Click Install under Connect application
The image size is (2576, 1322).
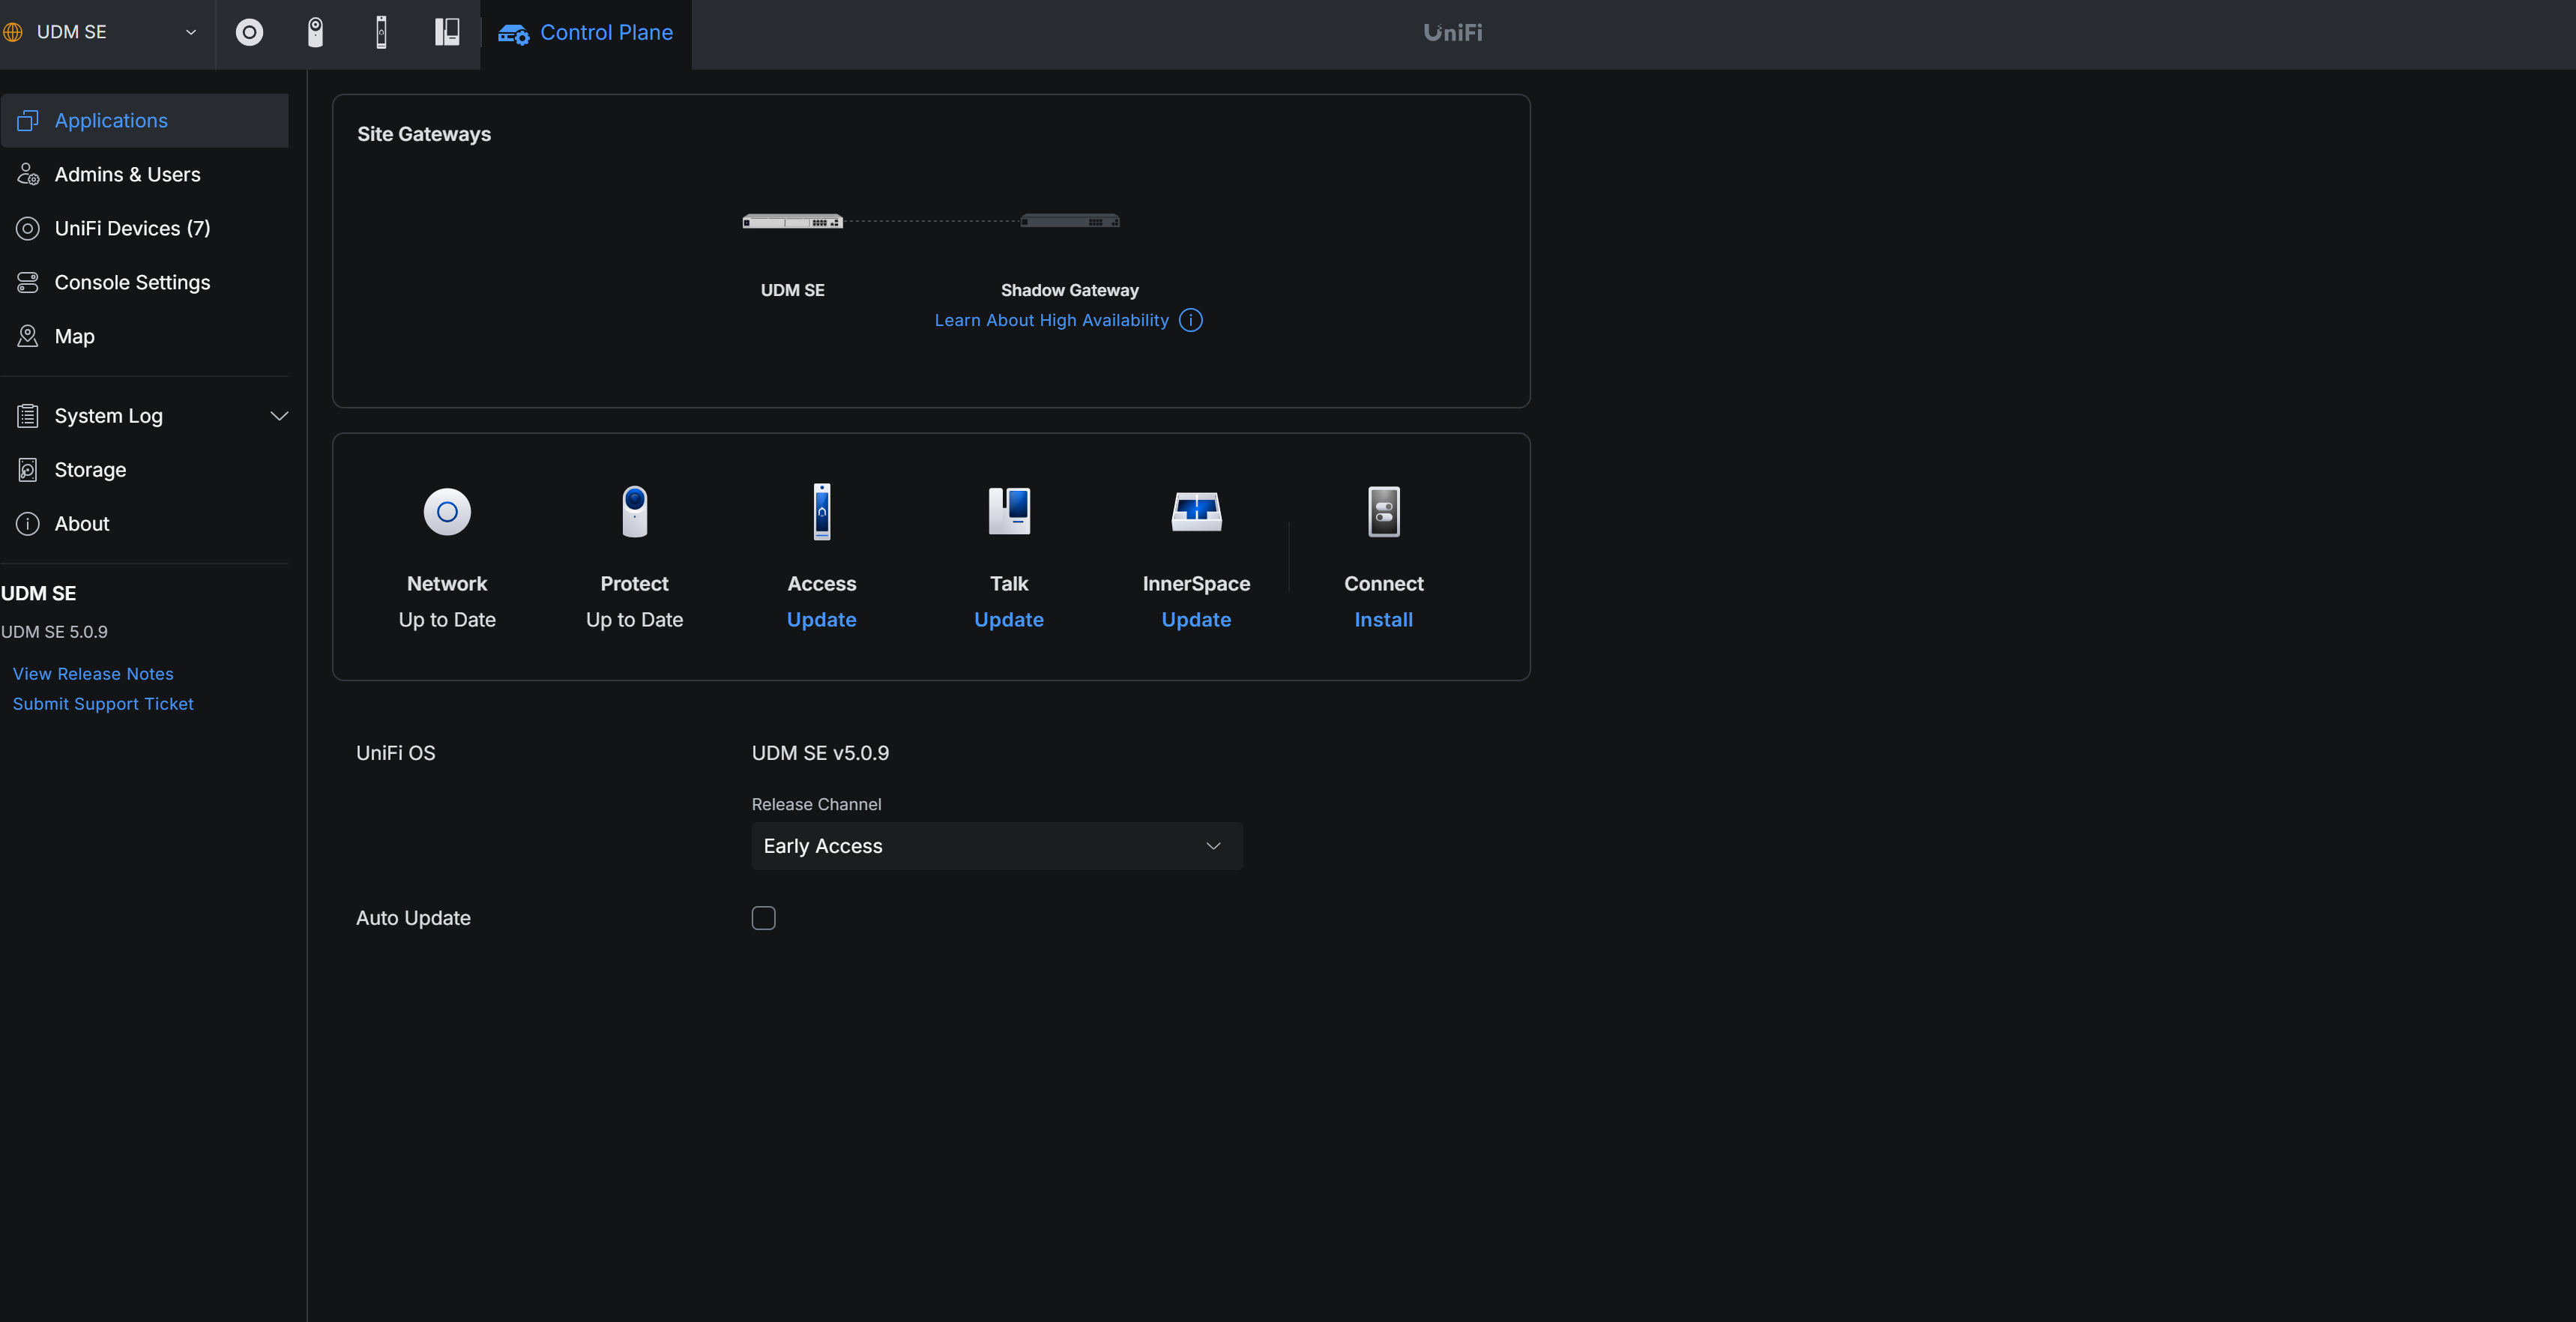(1383, 620)
